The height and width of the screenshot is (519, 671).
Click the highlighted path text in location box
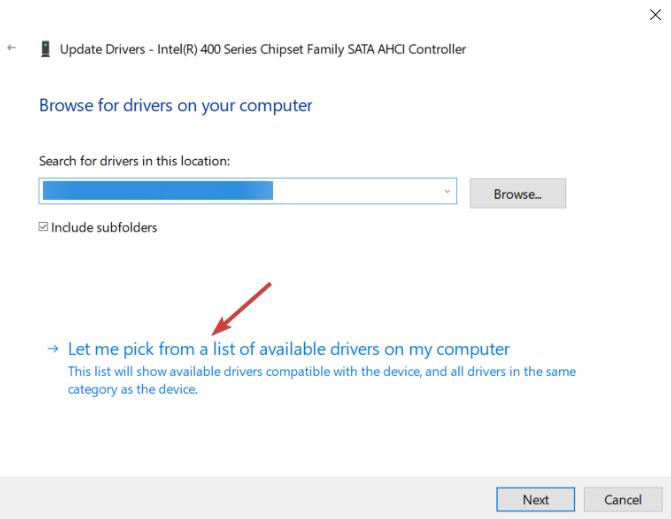pos(157,192)
